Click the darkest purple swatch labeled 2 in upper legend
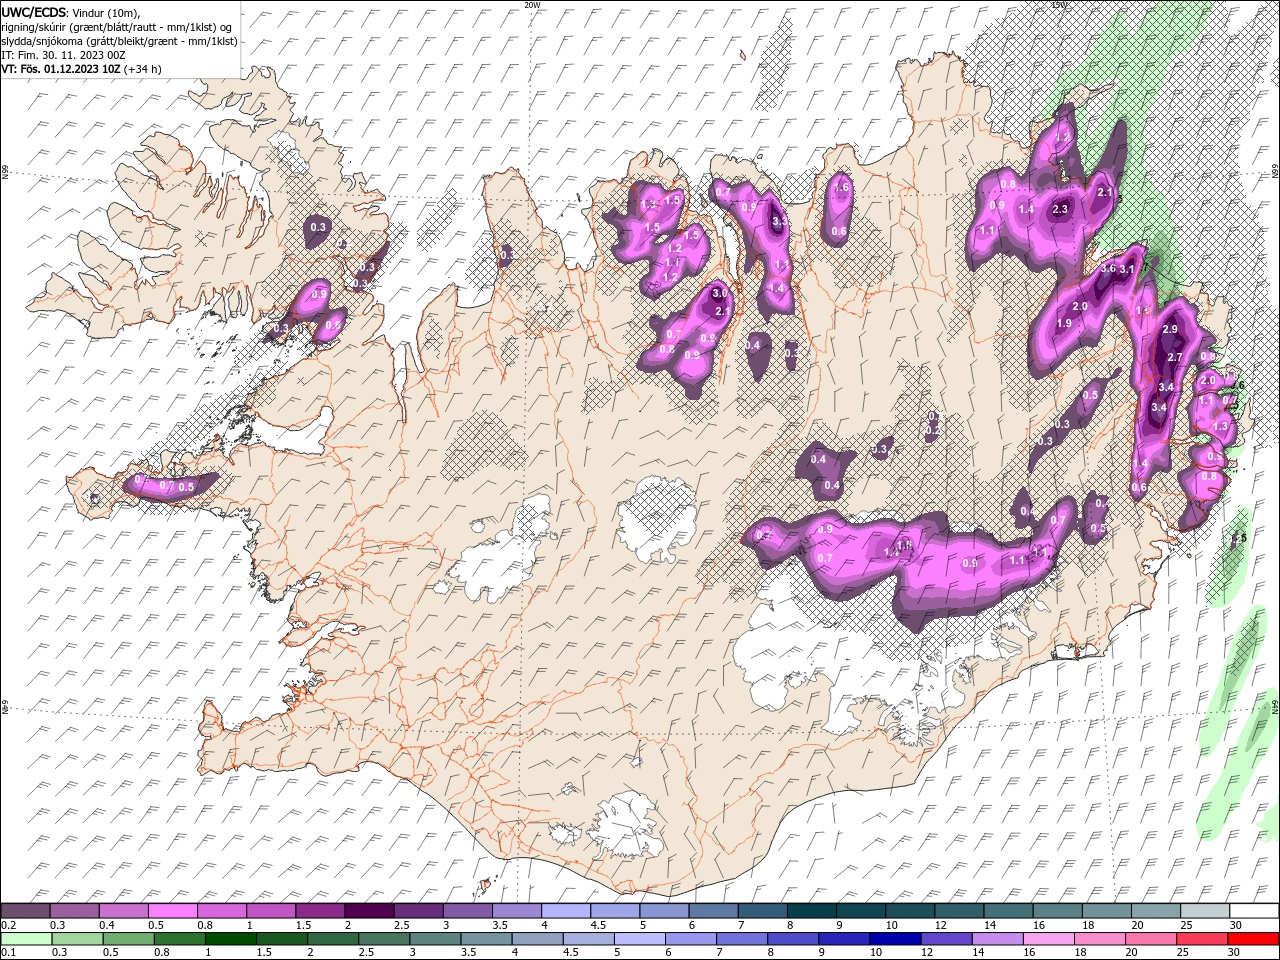Screen dimensions: 1280x960 [368, 912]
